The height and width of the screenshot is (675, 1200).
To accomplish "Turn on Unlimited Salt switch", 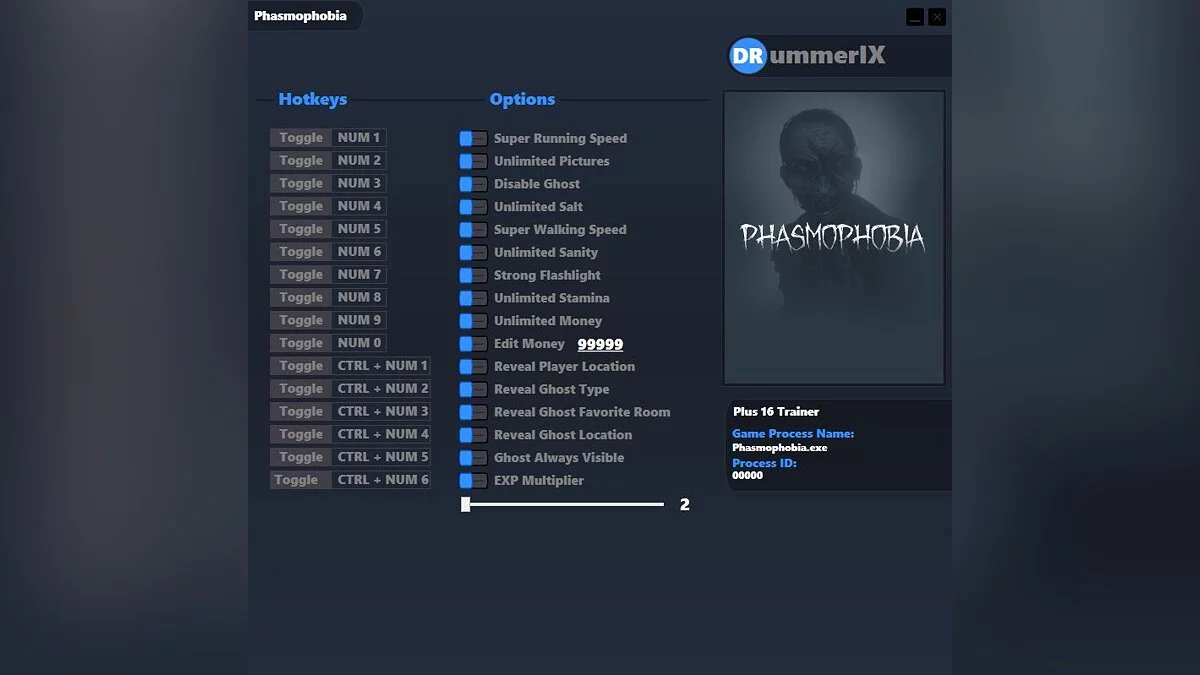I will point(473,207).
